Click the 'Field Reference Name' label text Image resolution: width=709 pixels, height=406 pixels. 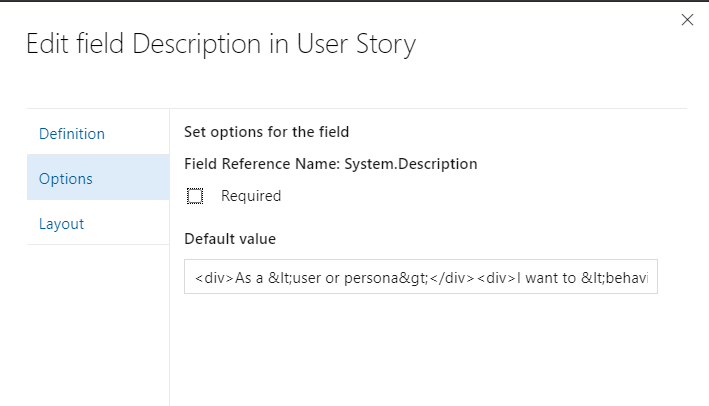262,163
